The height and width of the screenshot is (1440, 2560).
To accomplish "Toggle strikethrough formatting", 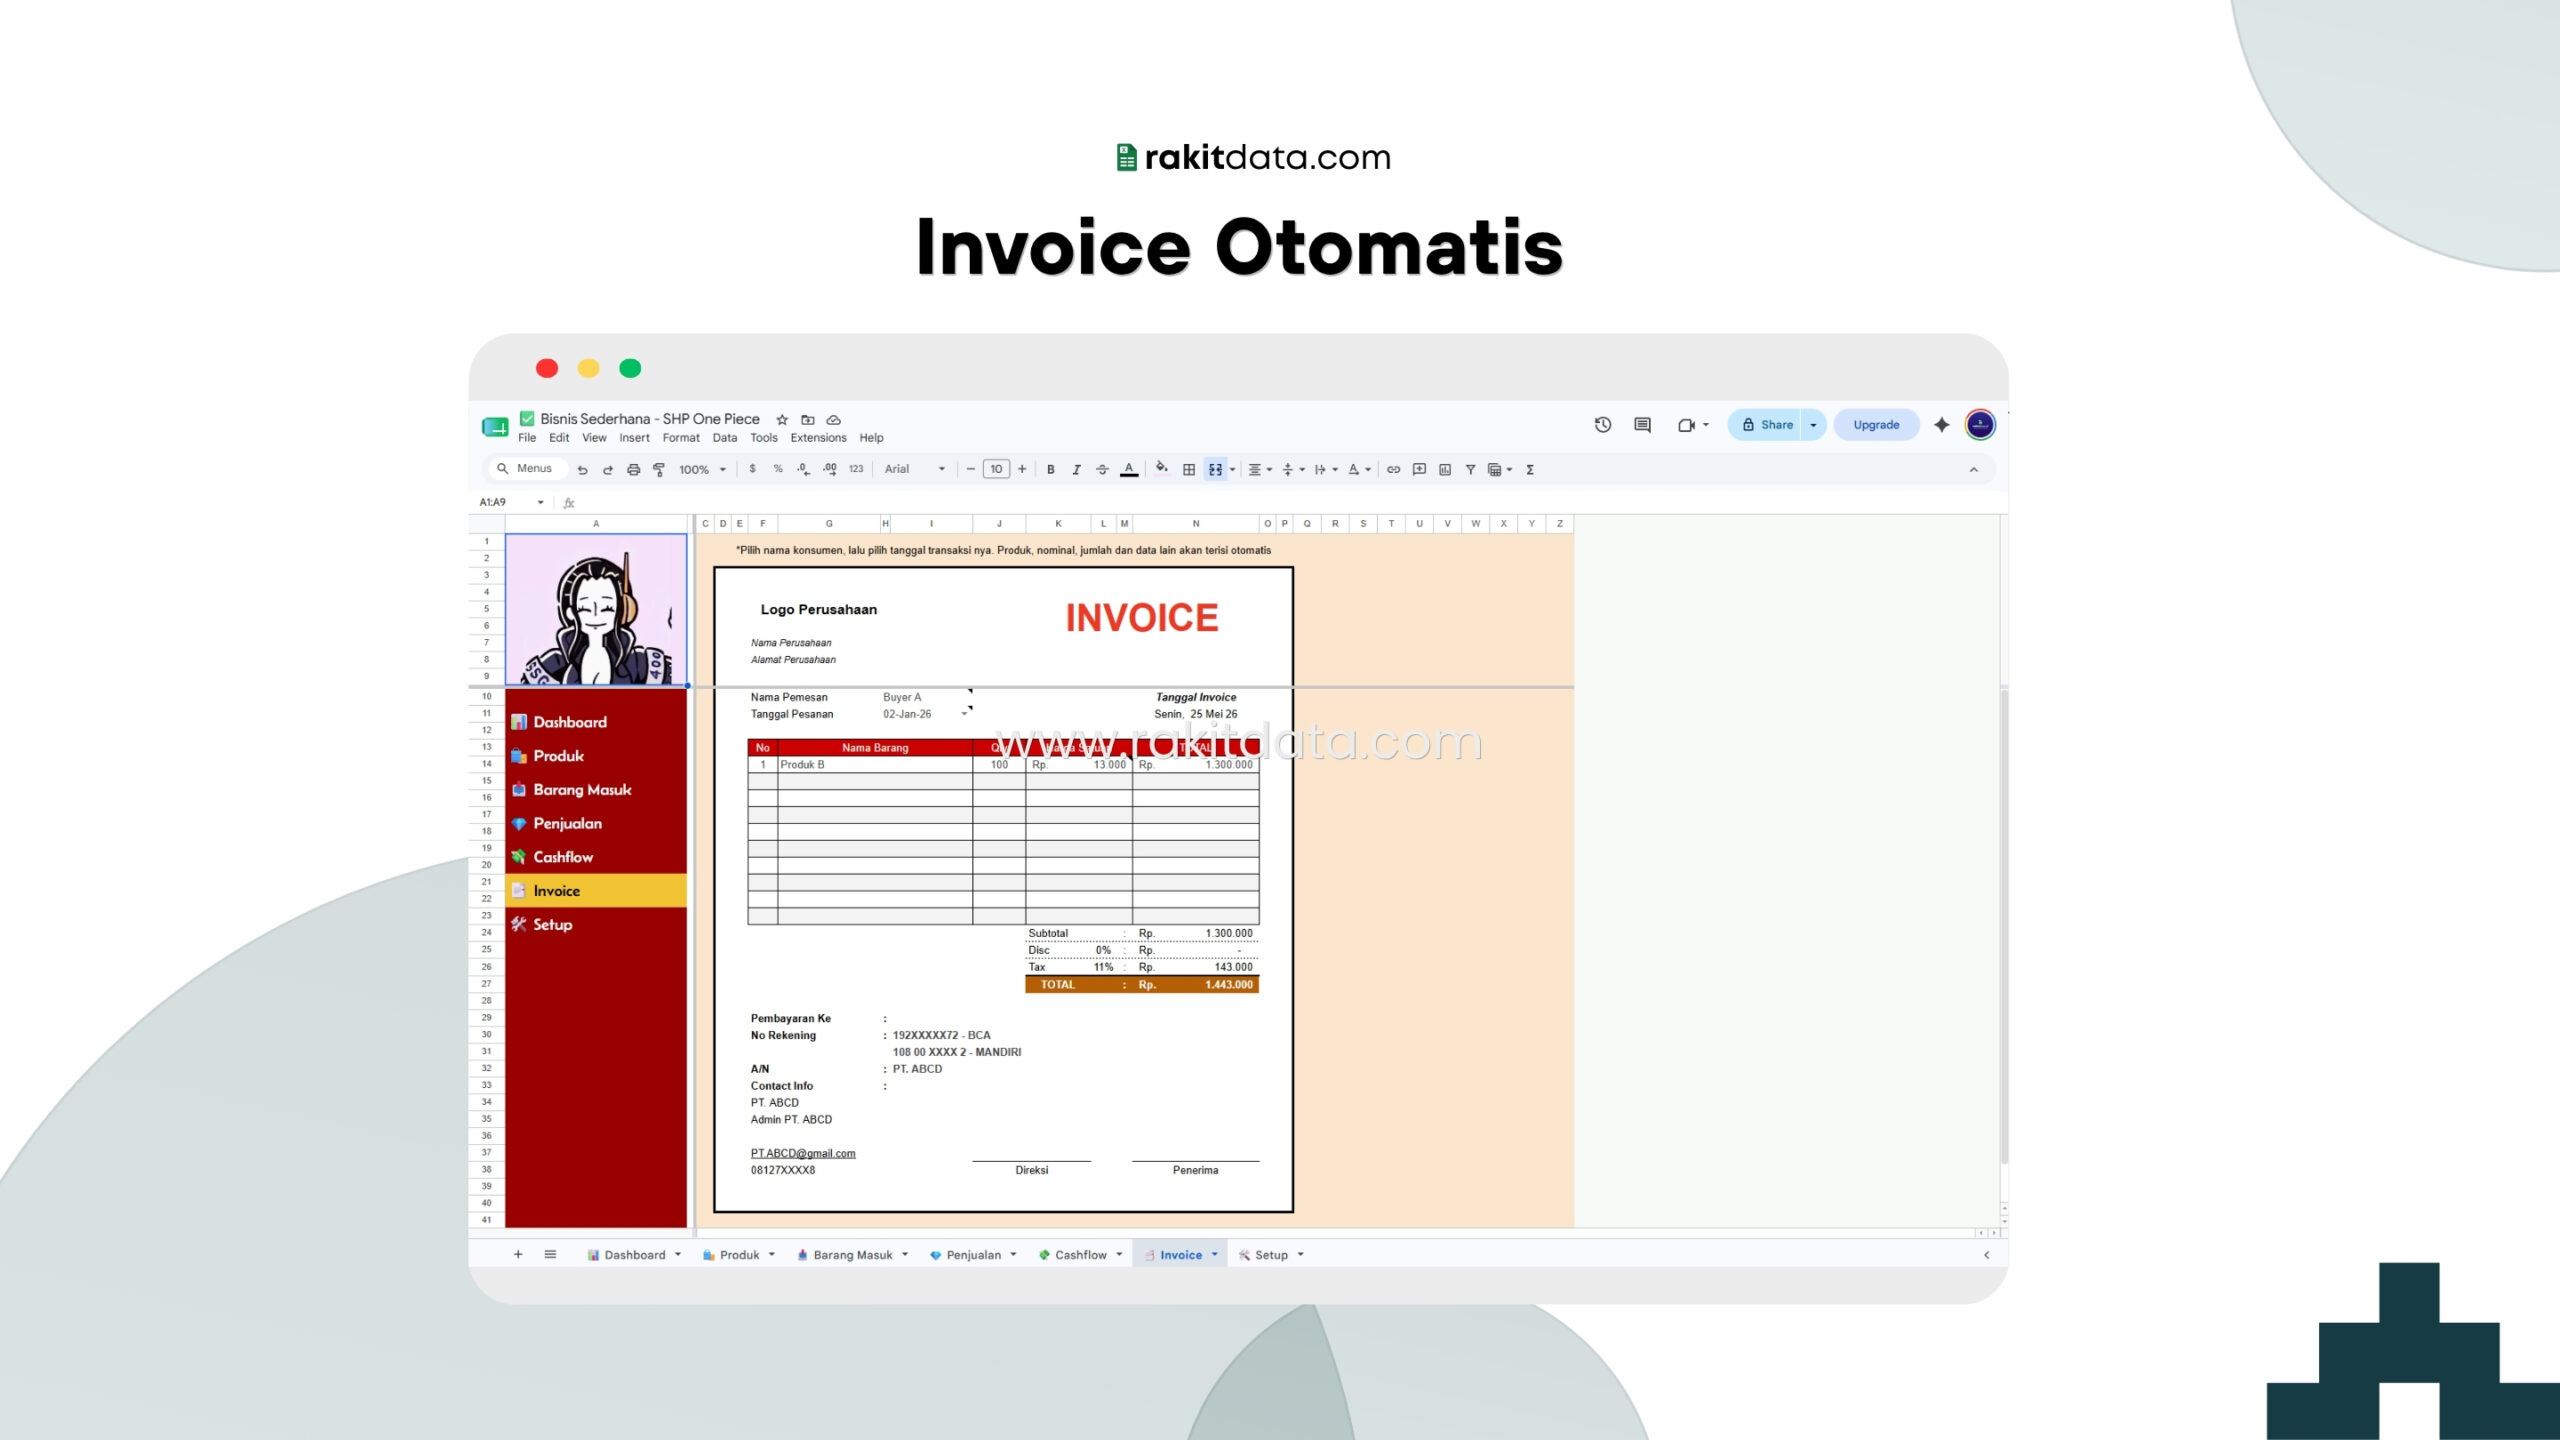I will pyautogui.click(x=1102, y=469).
